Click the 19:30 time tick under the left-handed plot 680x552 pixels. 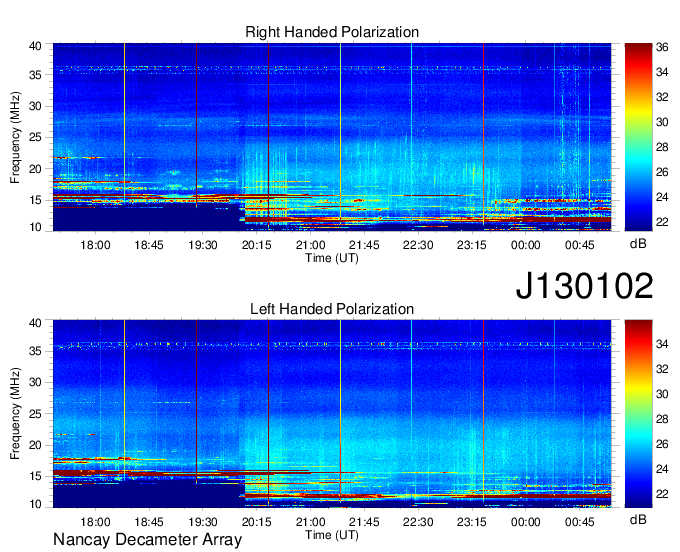coord(203,522)
